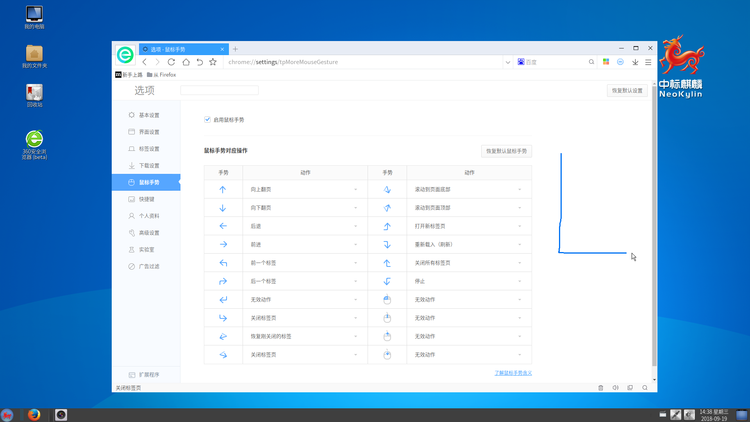Open 基本设置 in the sidebar
Image resolution: width=750 pixels, height=422 pixels.
[146, 115]
